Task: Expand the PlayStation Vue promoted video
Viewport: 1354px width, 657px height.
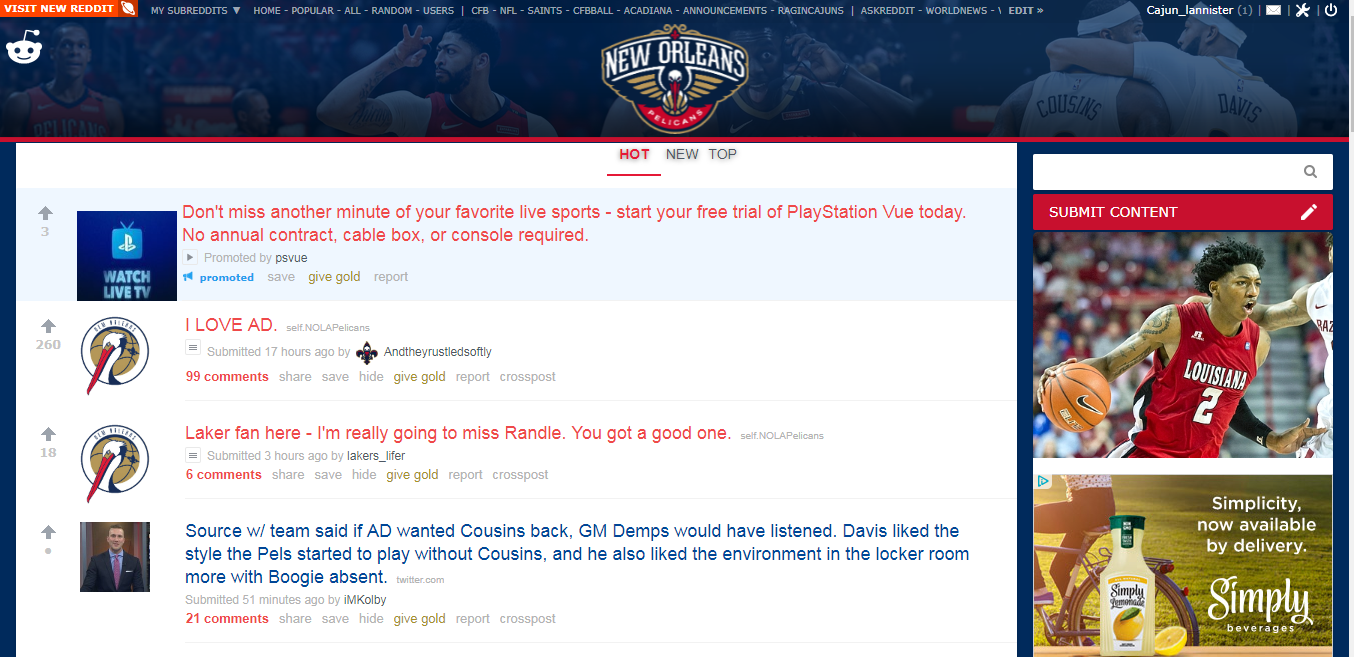Action: click(190, 257)
